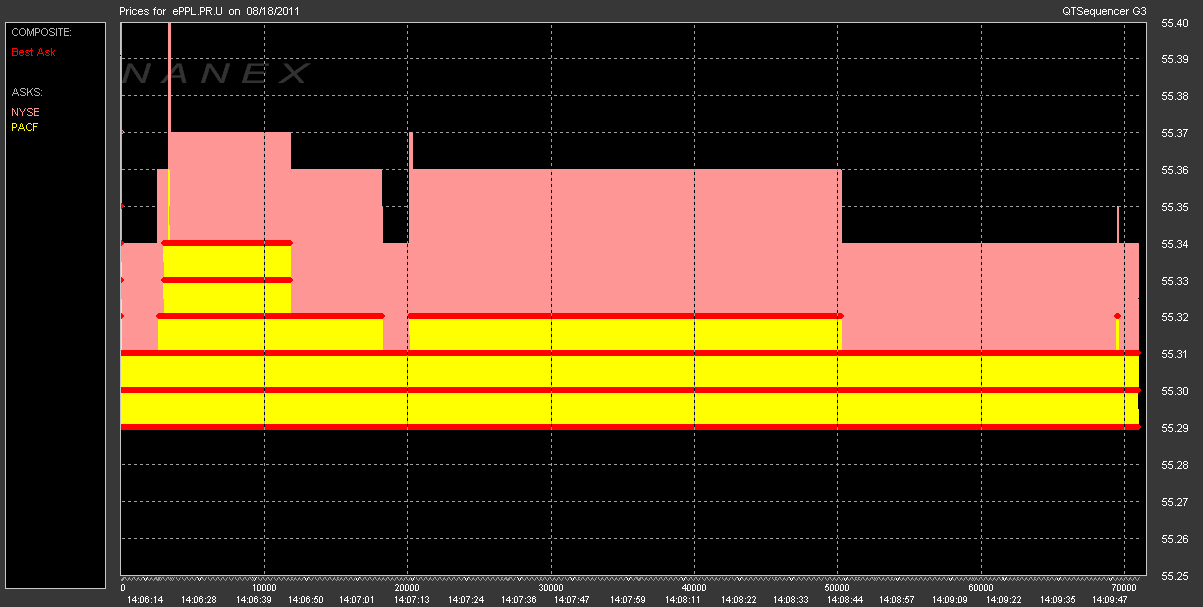Click the 'ASKS:' legend heading
This screenshot has height=607, width=1203.
click(26, 92)
